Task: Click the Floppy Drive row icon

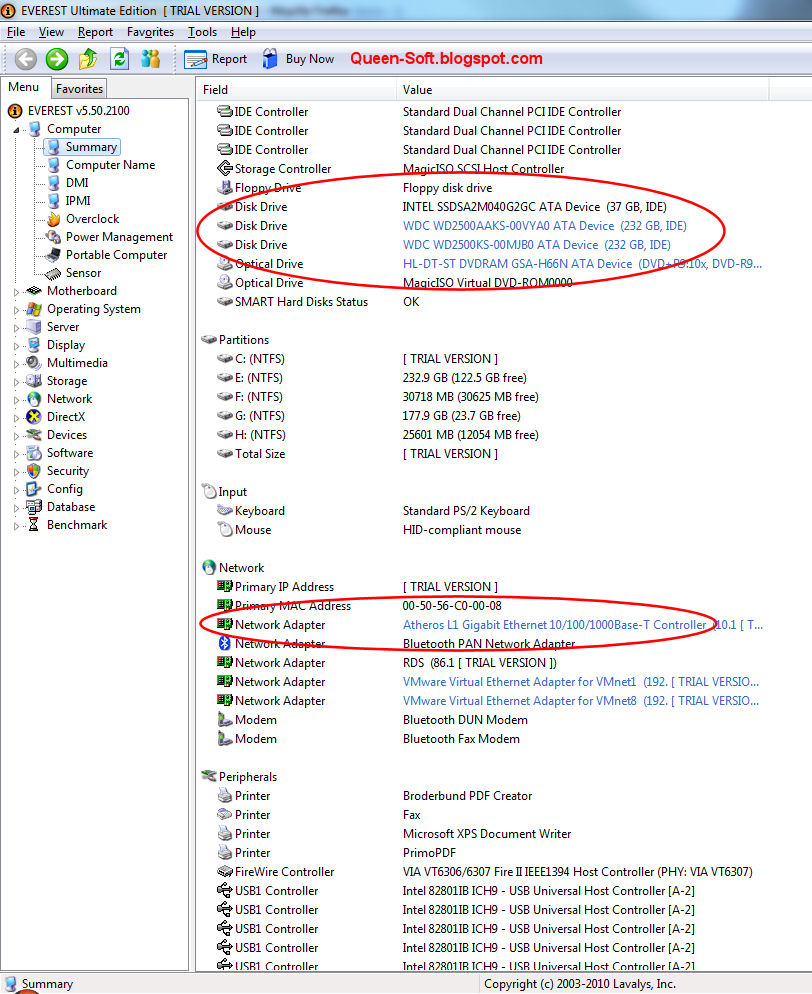Action: click(x=225, y=188)
